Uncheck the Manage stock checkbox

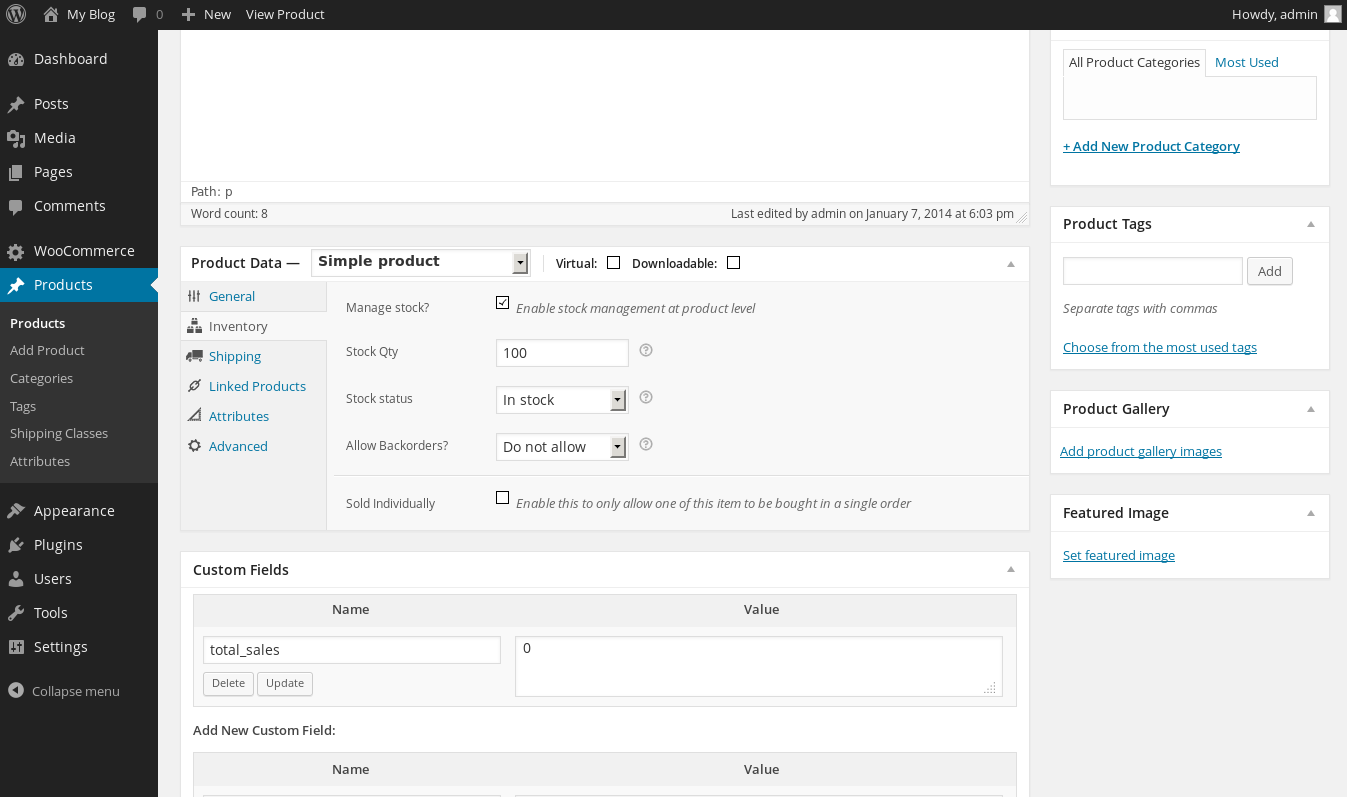pyautogui.click(x=503, y=303)
